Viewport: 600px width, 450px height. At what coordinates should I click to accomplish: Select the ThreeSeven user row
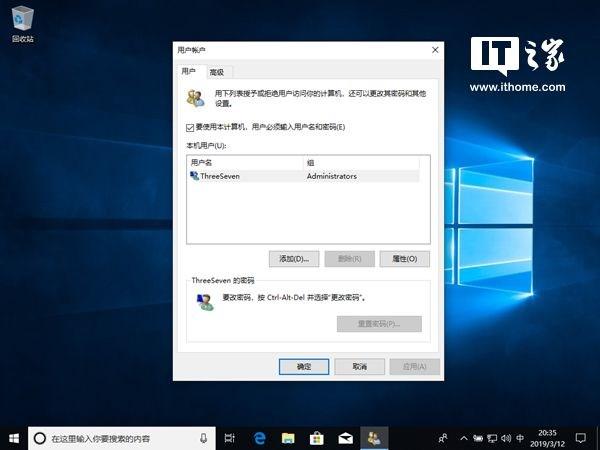click(x=305, y=176)
